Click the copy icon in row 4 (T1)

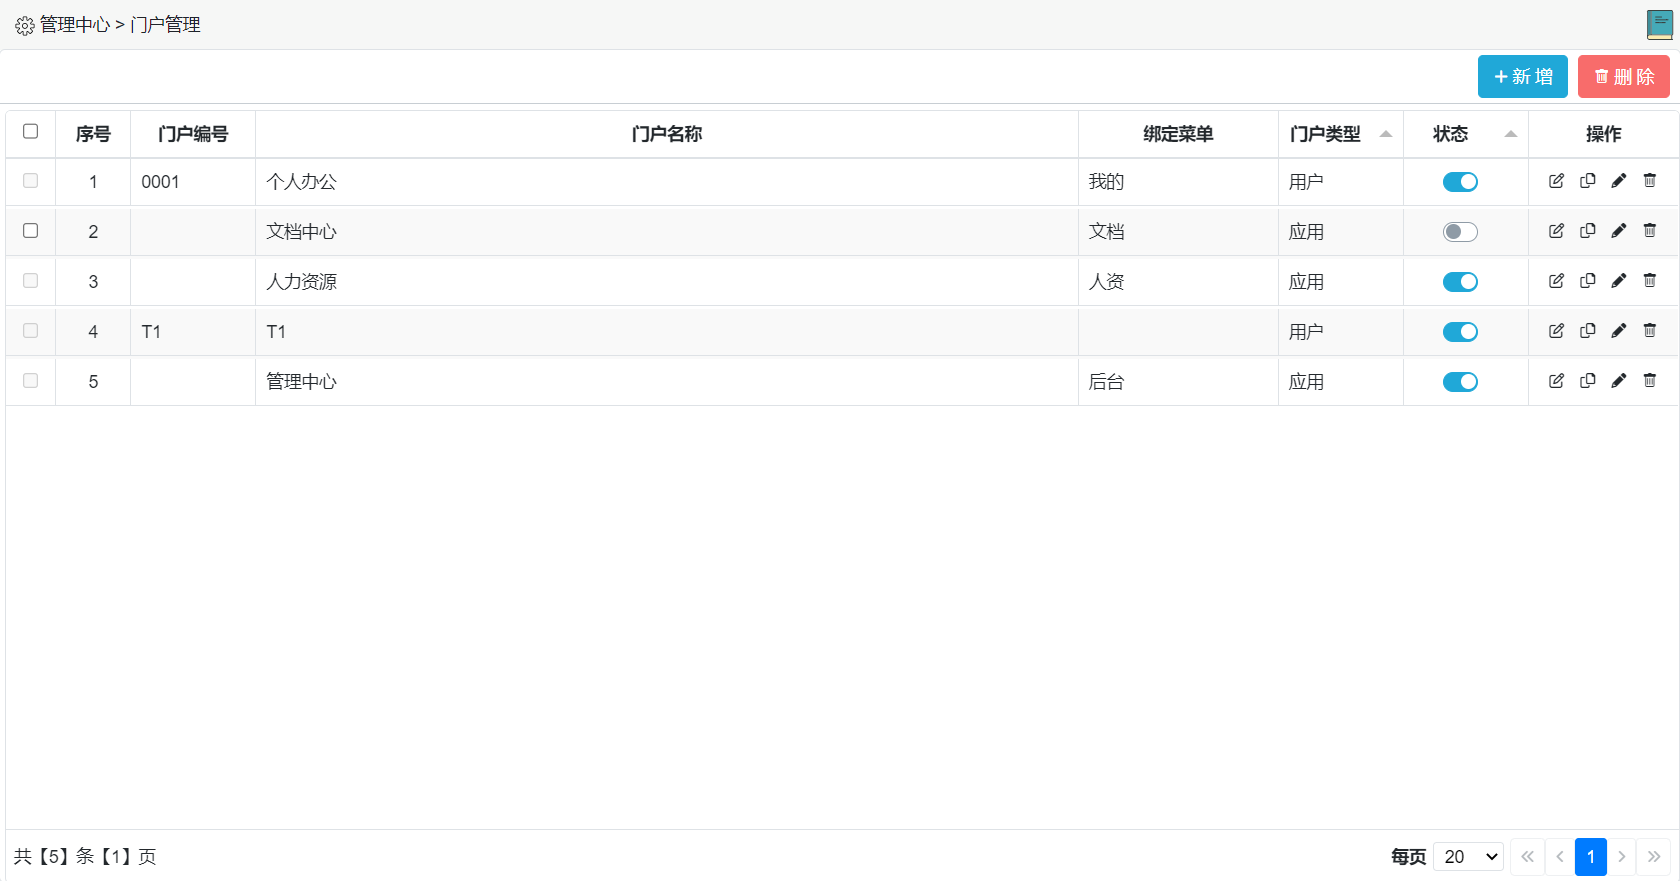(1587, 331)
